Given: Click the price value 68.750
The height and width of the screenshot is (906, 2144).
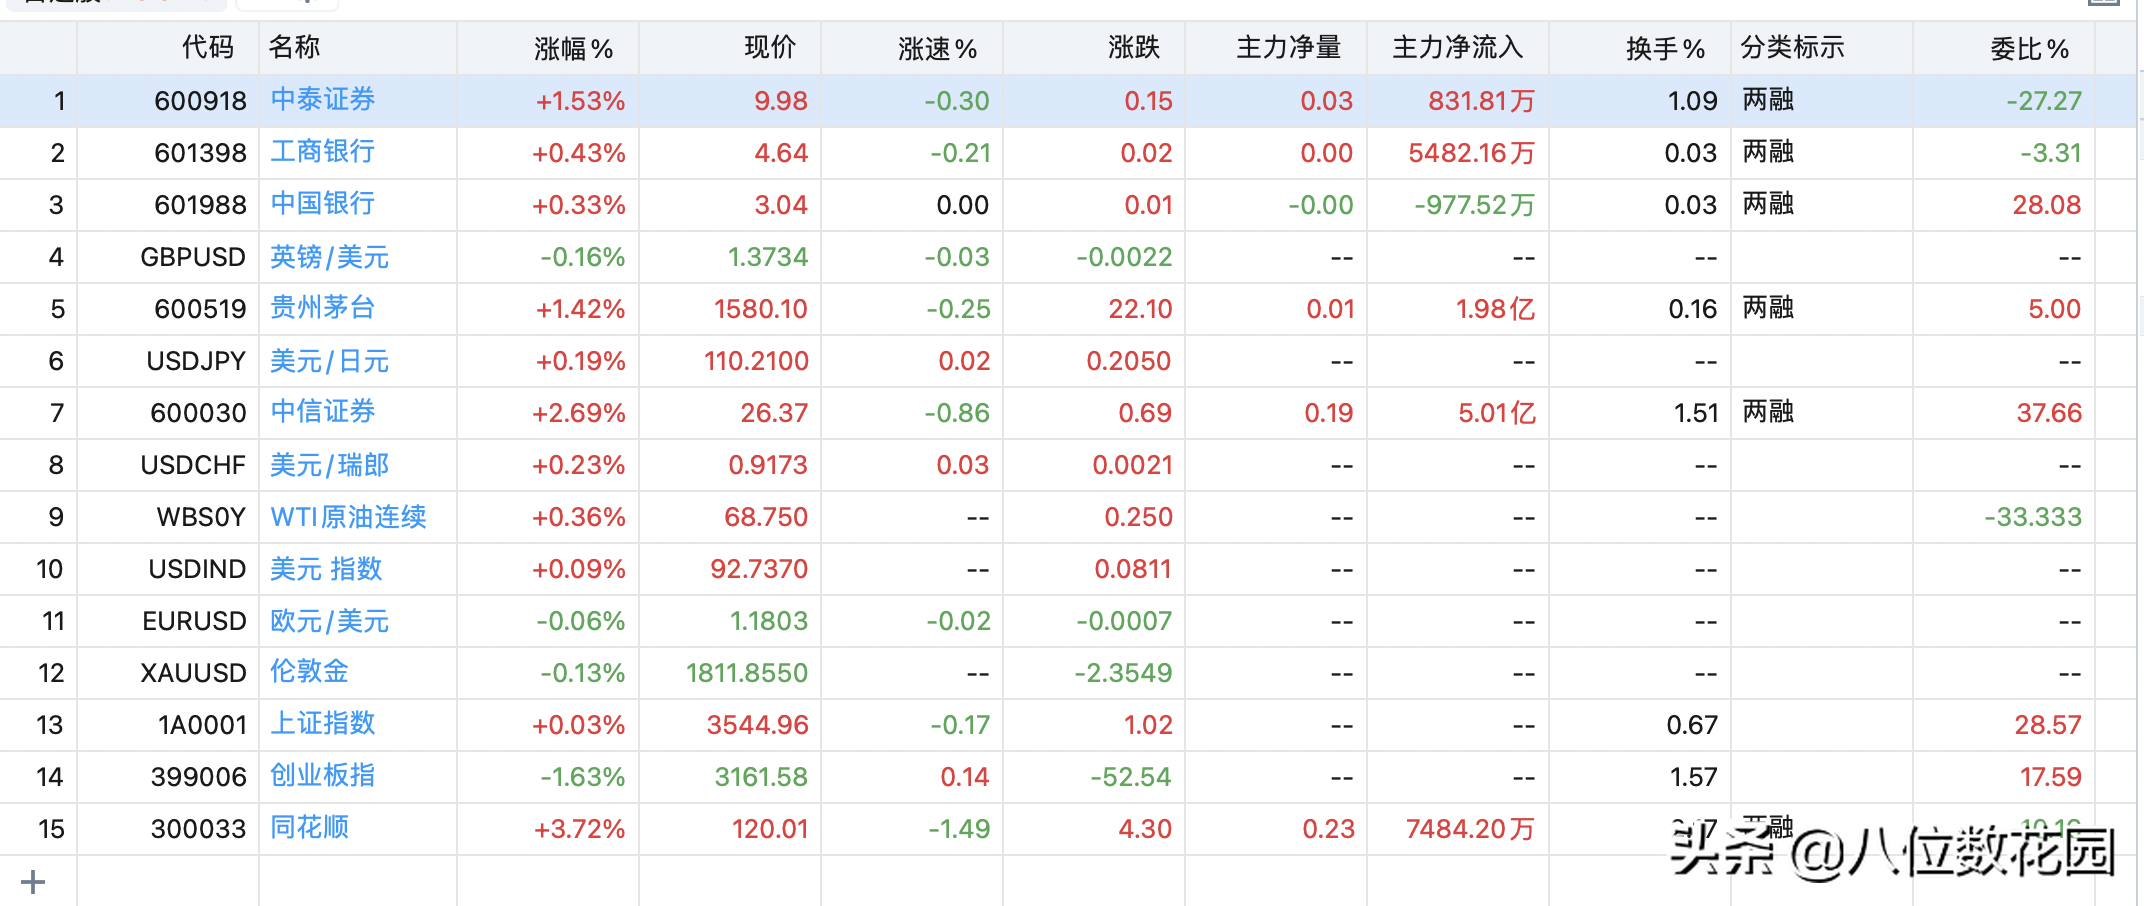Looking at the screenshot, I should pos(766,517).
